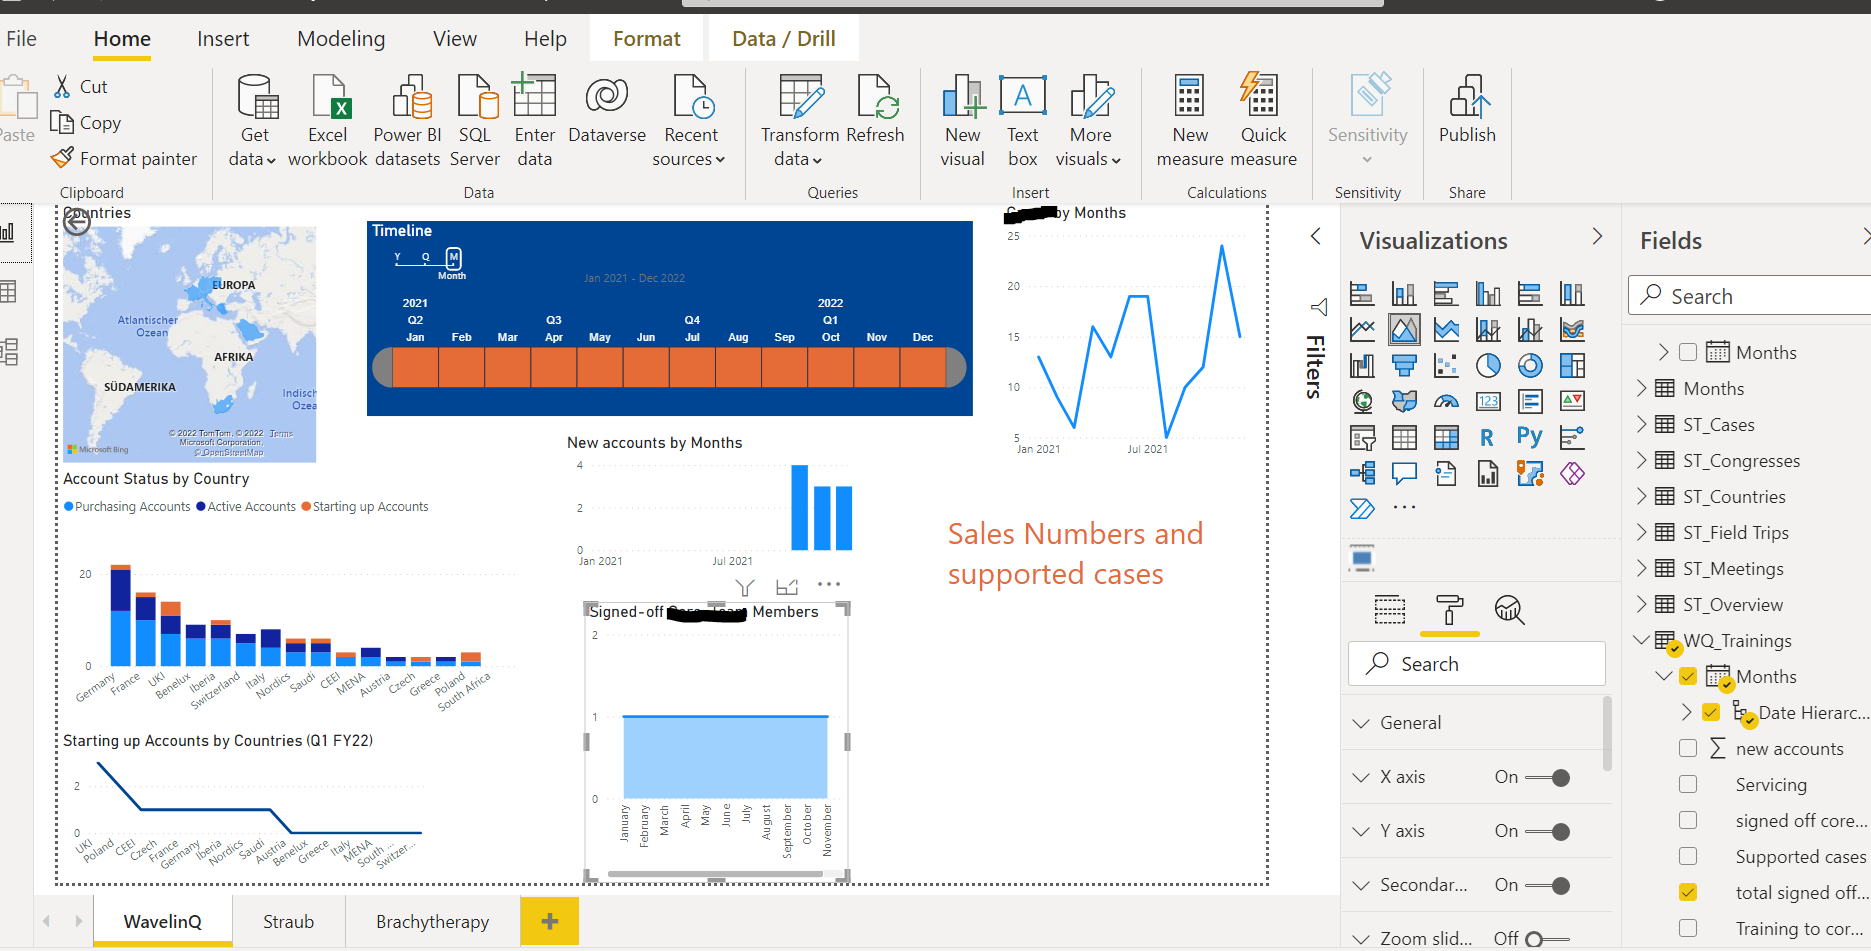Check the Supported cases field
This screenshot has width=1871, height=951.
1688,857
